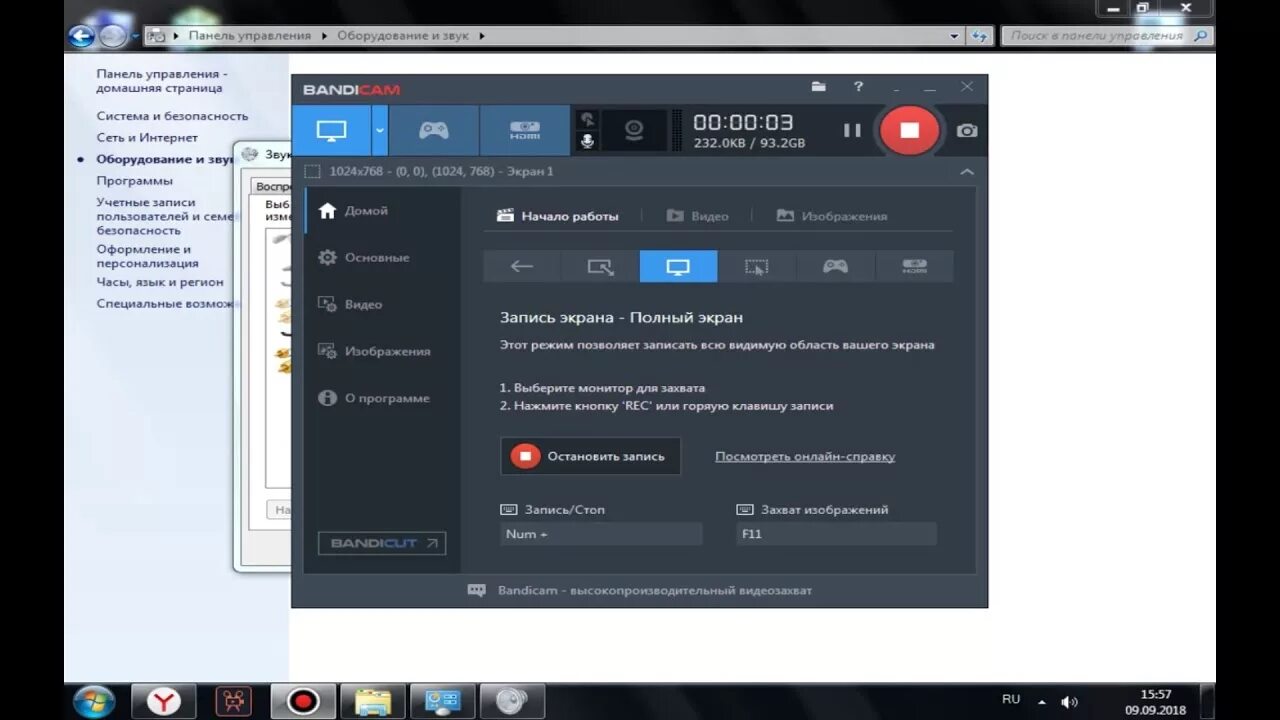Pause the recording
The image size is (1280, 720).
[852, 130]
